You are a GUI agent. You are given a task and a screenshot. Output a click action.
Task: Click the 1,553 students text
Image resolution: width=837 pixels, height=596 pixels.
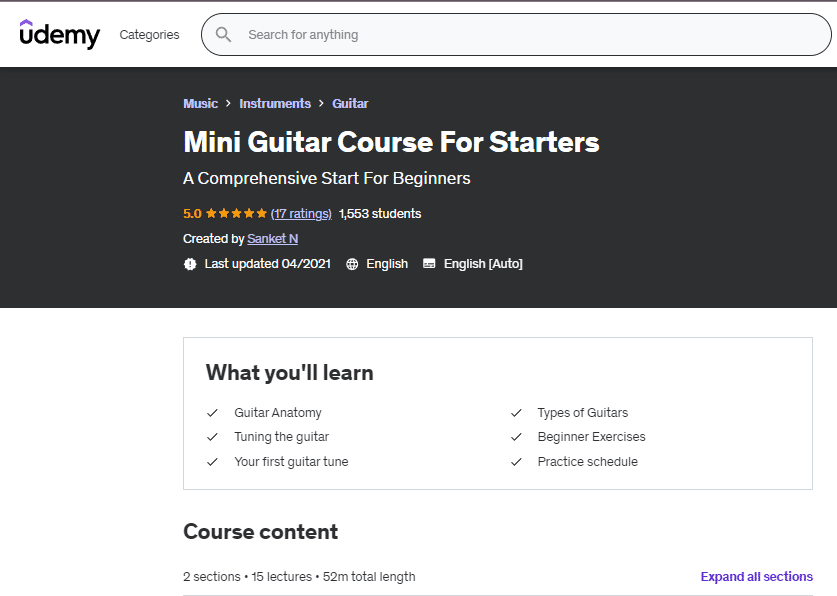click(x=380, y=214)
